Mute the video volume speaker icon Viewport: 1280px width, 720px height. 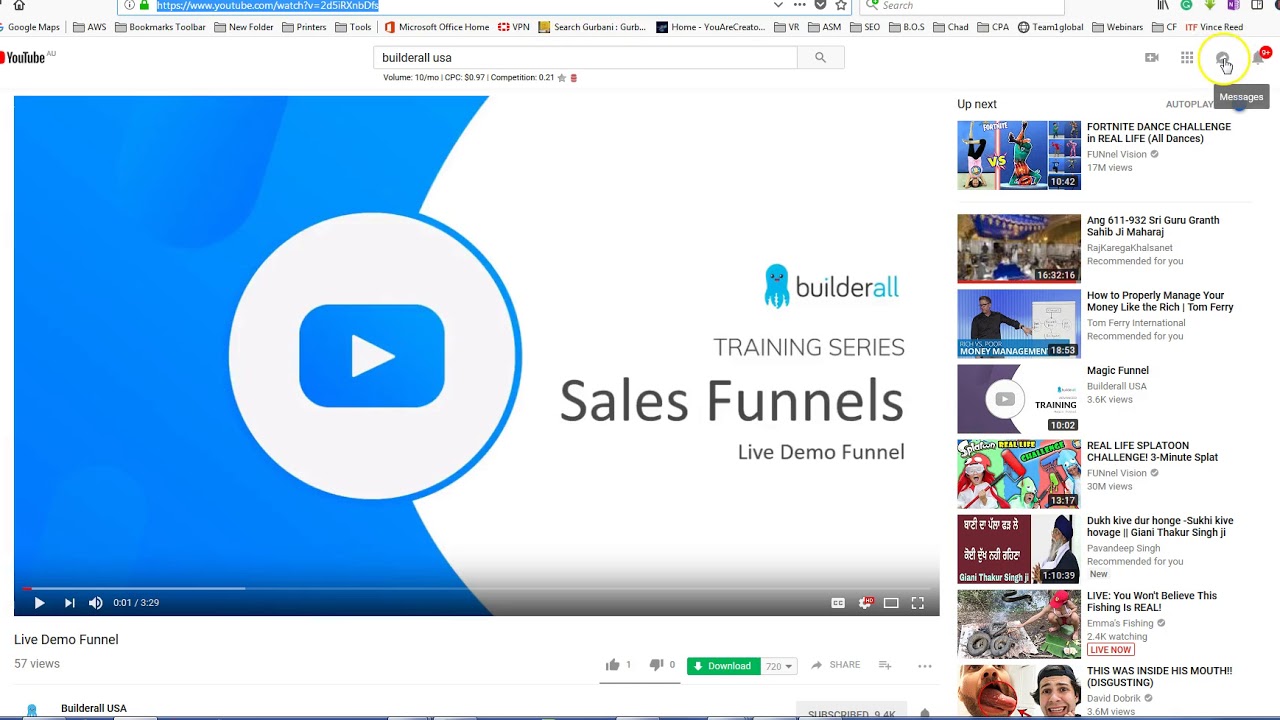click(x=96, y=603)
